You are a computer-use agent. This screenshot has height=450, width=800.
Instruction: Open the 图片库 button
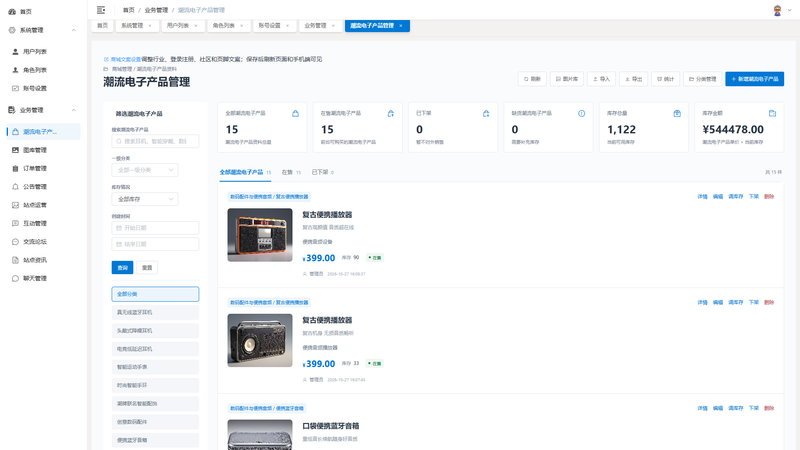(567, 79)
